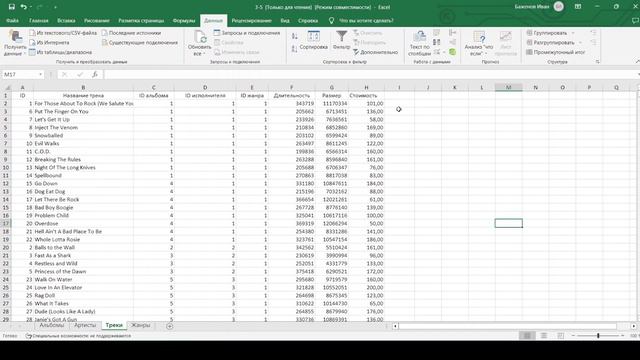Open the Анализ "что если" dropdown
This screenshot has height=360, width=640.
click(x=479, y=43)
